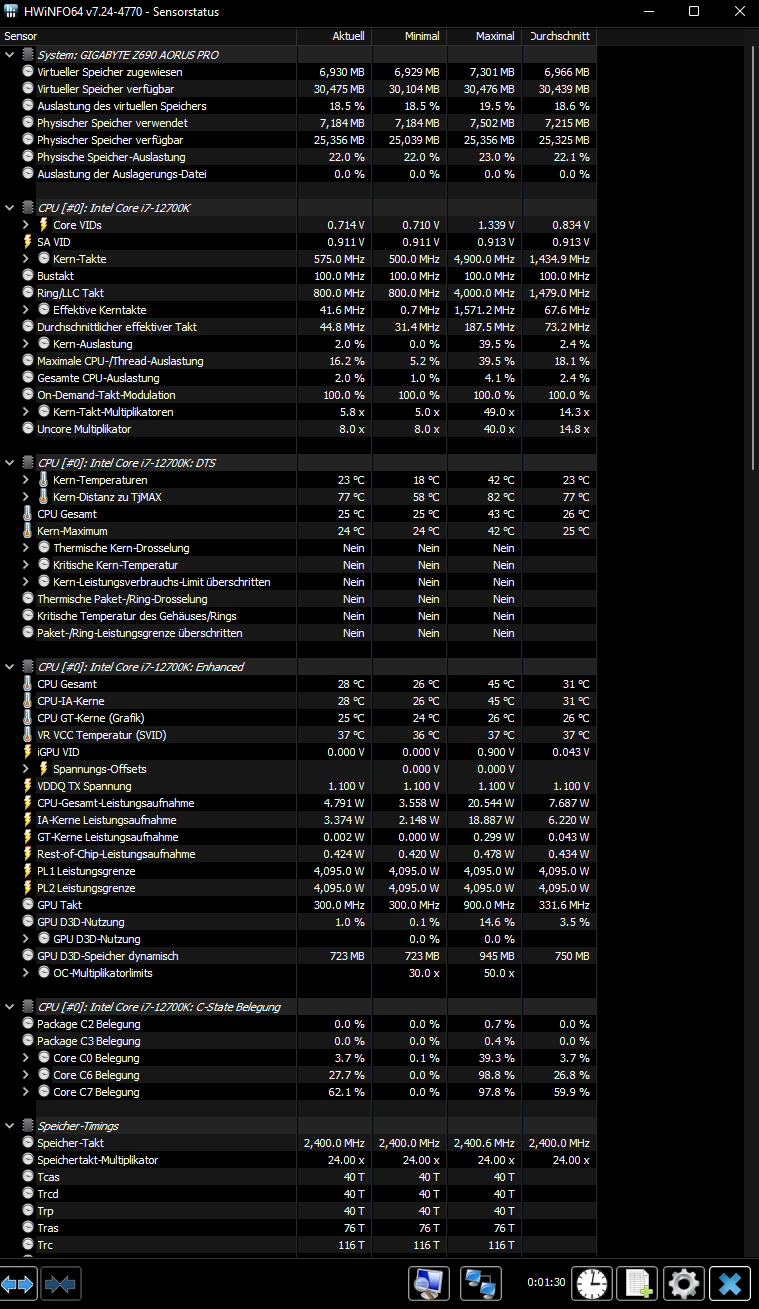Click the icon next to Speicher-Takt
This screenshot has width=759, height=1309.
pyautogui.click(x=28, y=1143)
